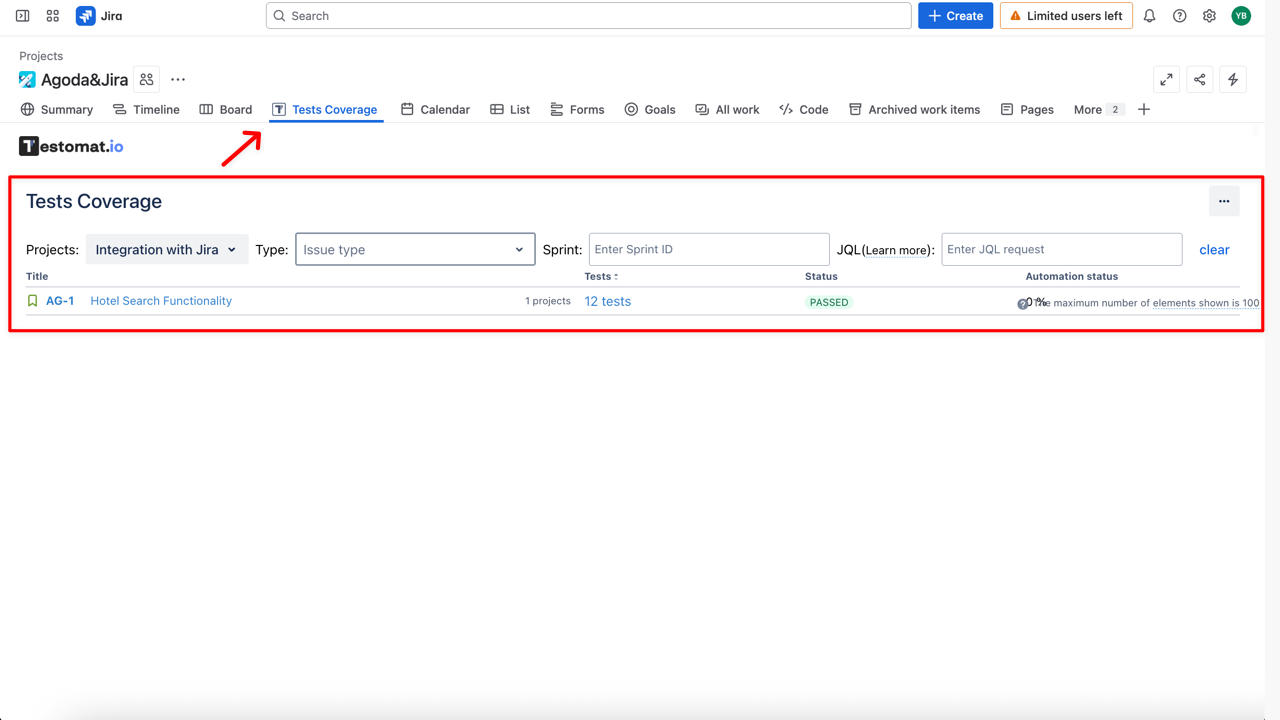Click clear to reset filters
This screenshot has height=720, width=1280.
click(x=1214, y=250)
